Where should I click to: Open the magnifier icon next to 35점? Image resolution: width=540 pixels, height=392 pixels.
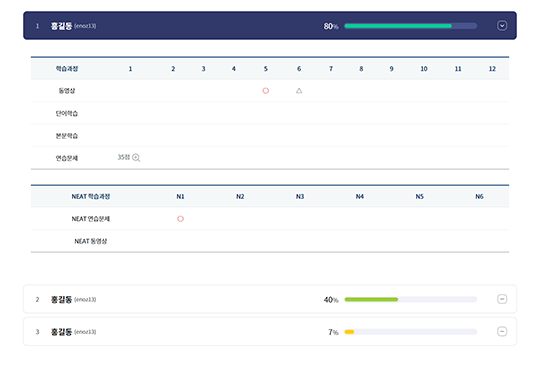136,158
